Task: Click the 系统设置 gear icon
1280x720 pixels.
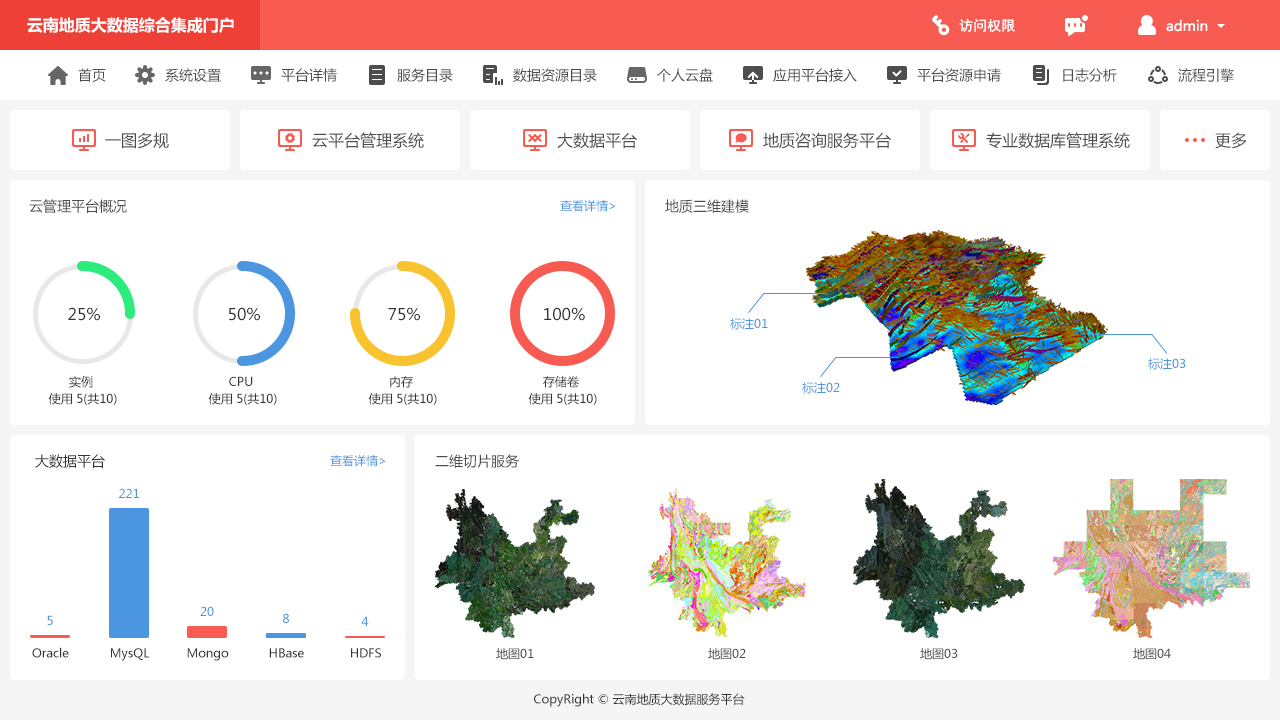Action: [145, 75]
